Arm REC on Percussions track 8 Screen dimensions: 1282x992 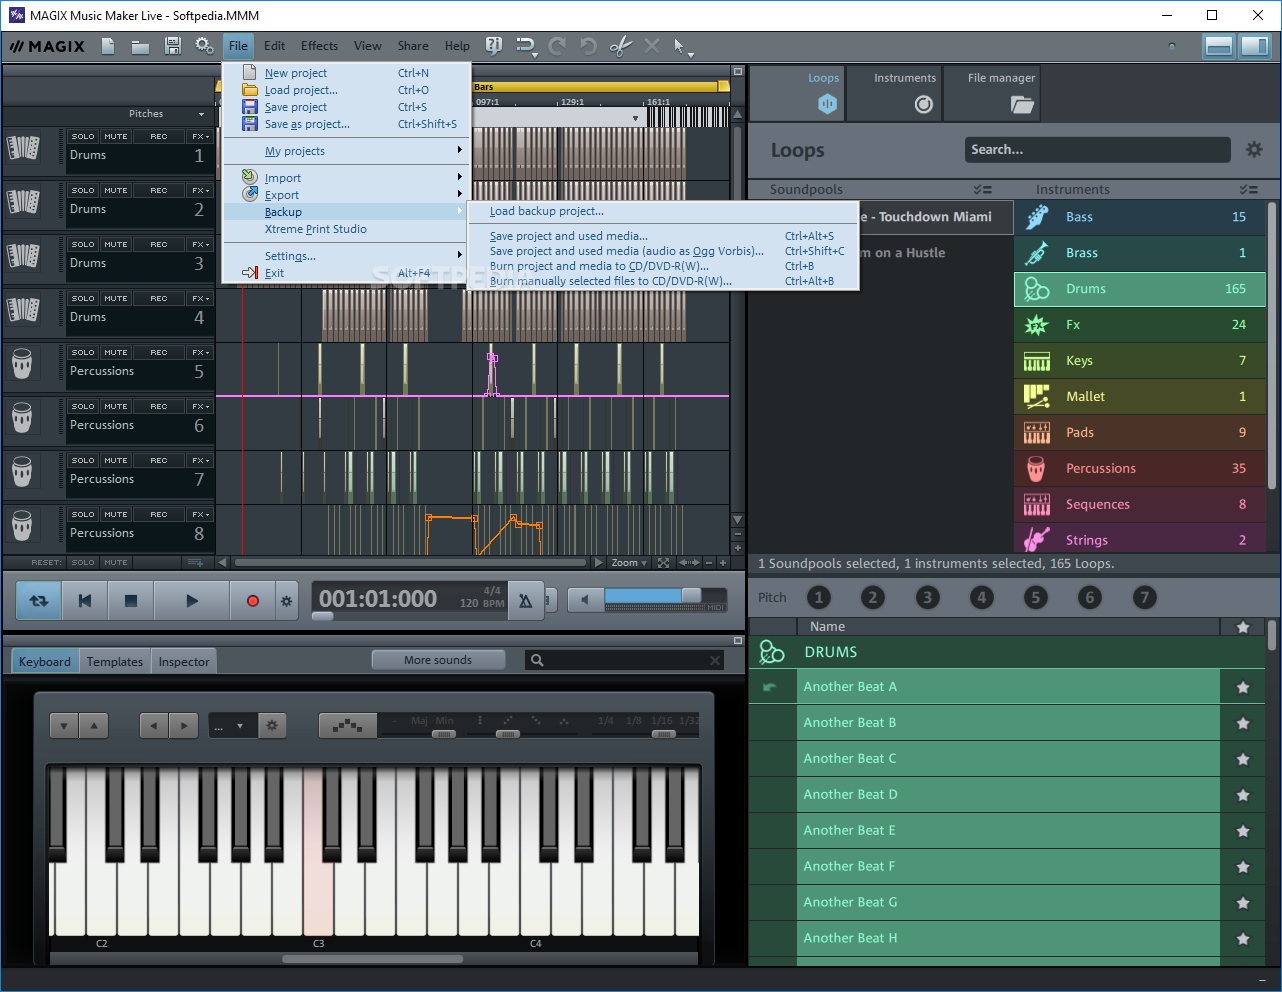click(159, 514)
